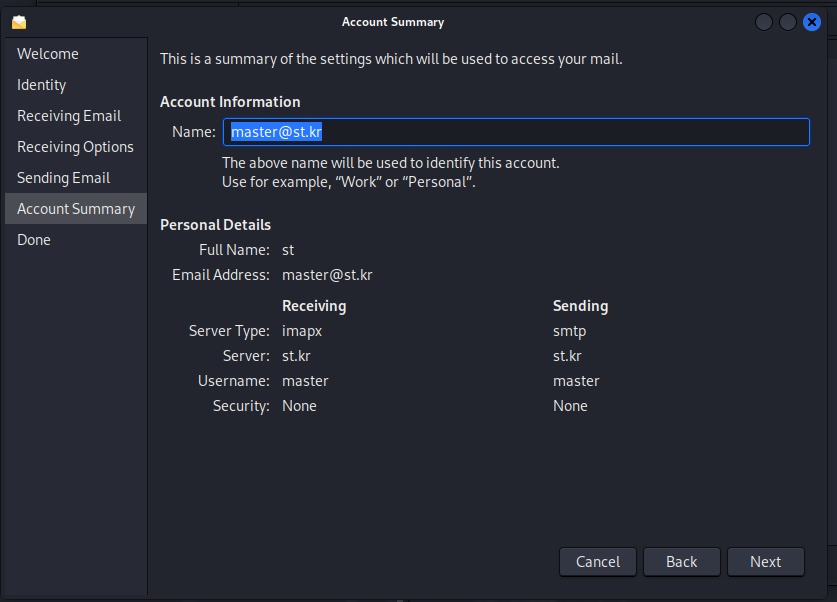This screenshot has width=837, height=602.
Task: Click the Email Address value master@st.kr
Action: point(327,275)
